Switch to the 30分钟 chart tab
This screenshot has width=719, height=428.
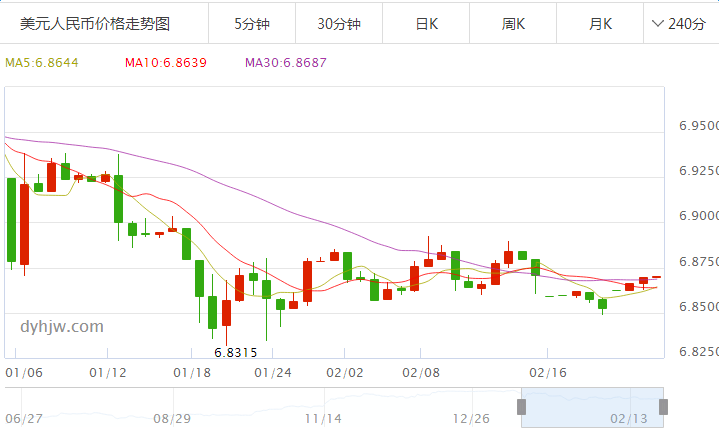click(x=339, y=23)
